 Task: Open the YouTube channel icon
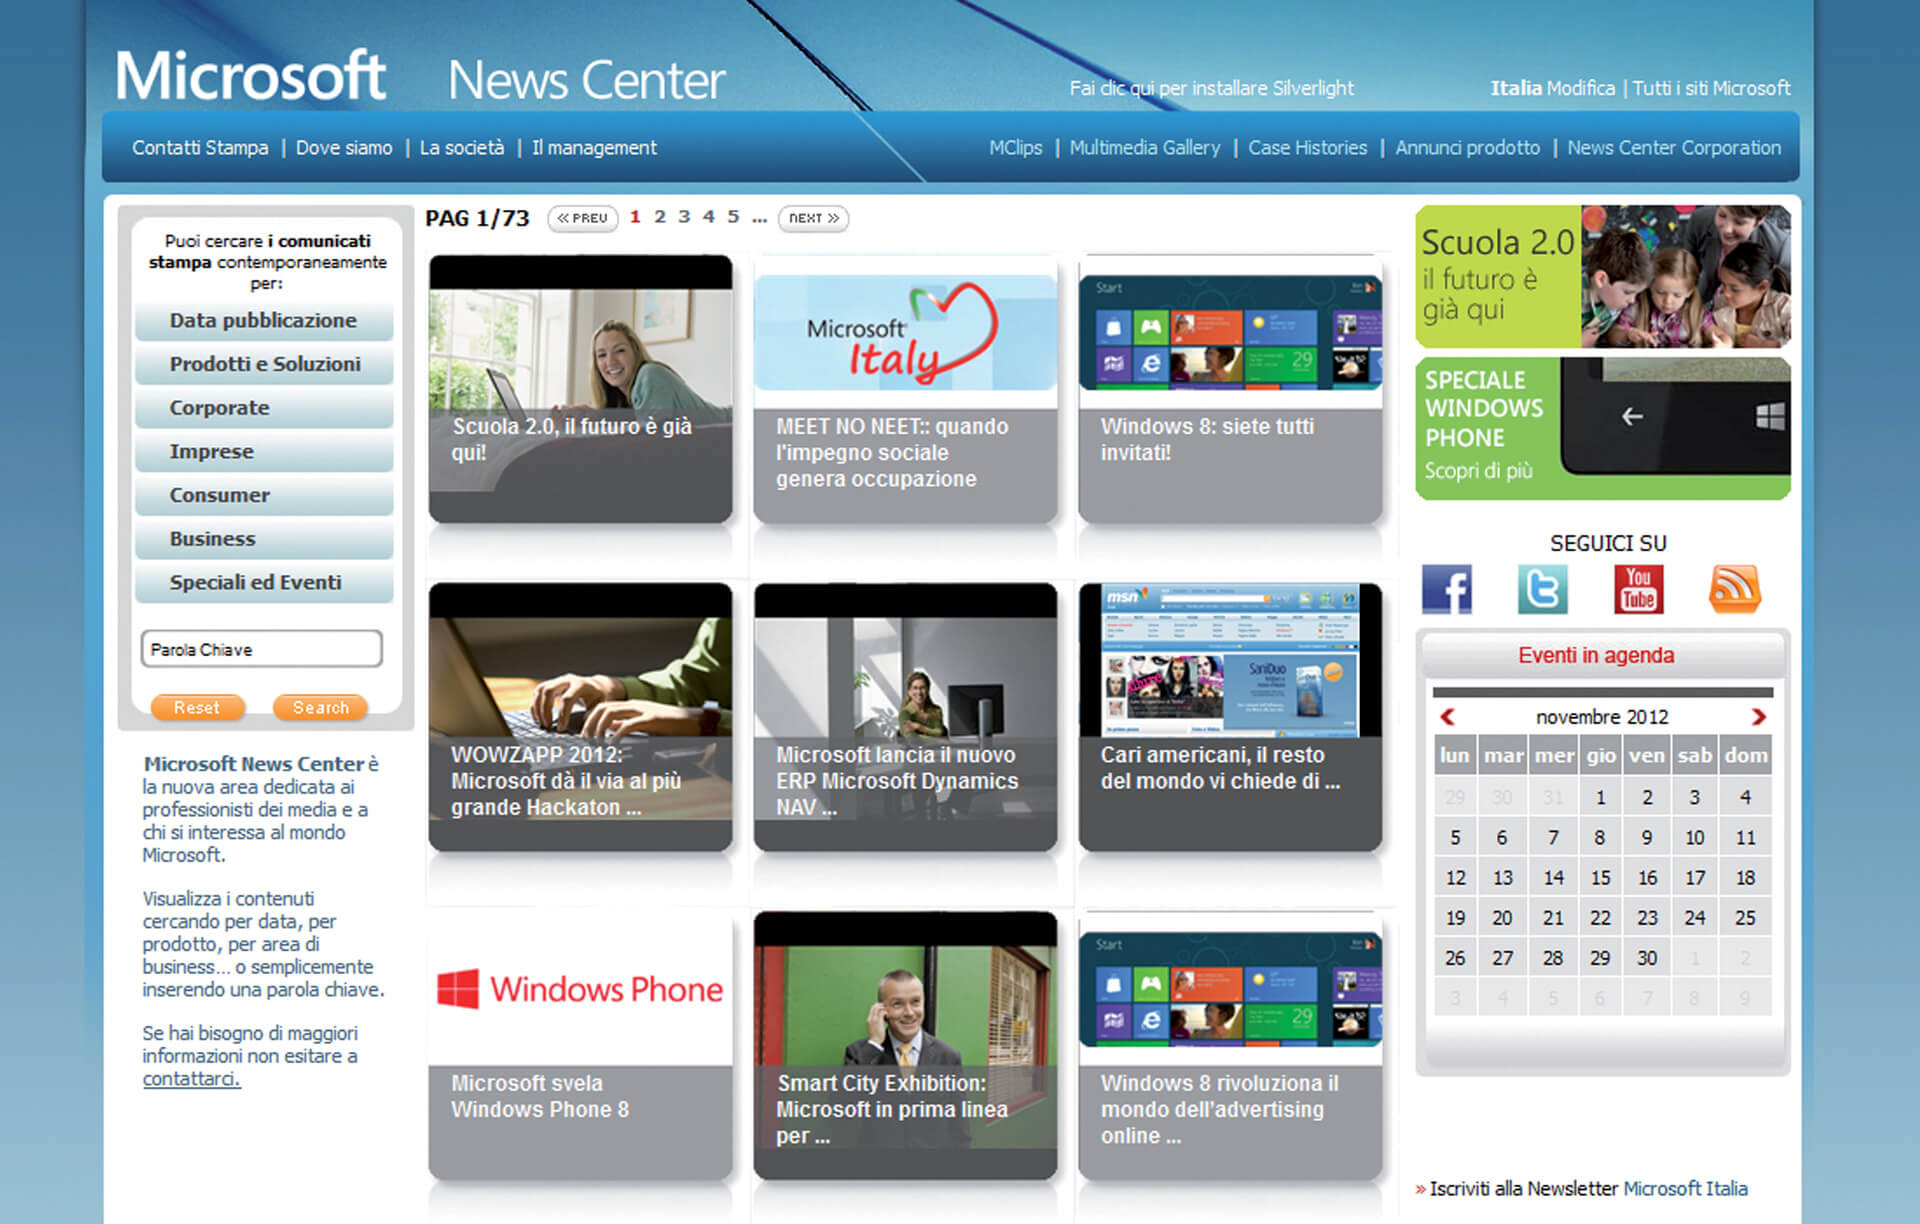coord(1638,589)
